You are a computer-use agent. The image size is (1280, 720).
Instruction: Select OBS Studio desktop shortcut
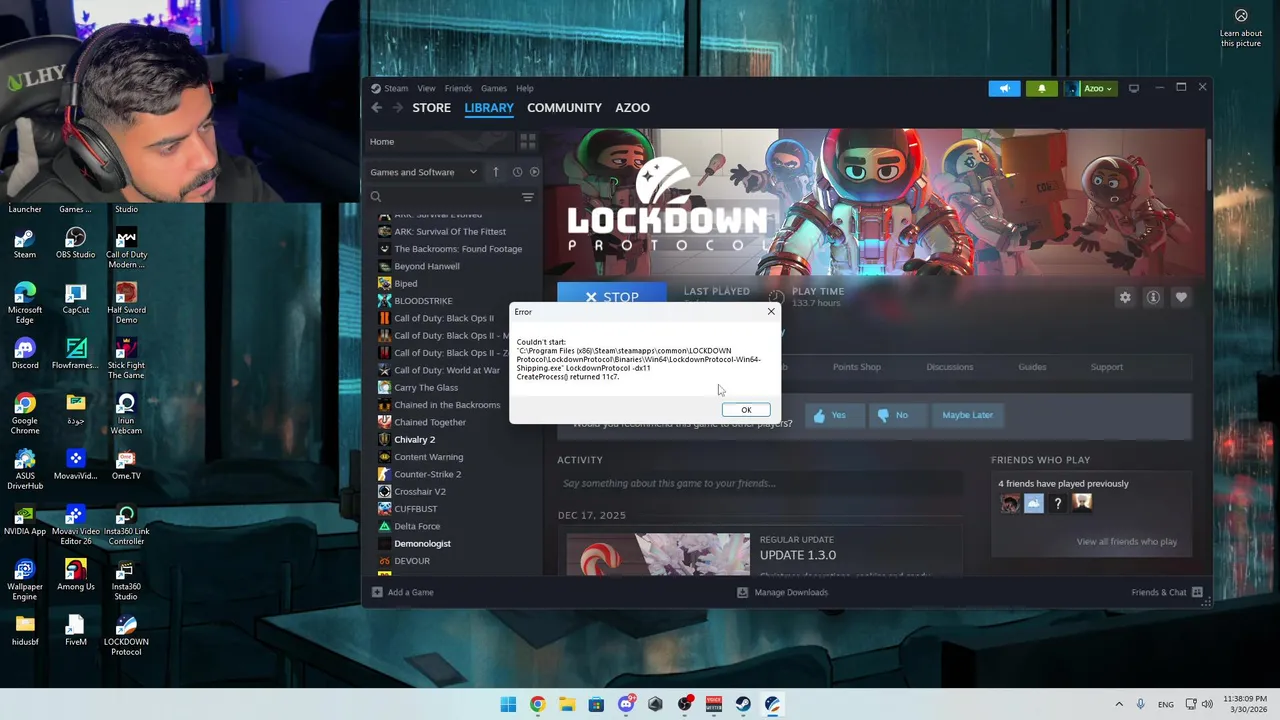(x=75, y=243)
